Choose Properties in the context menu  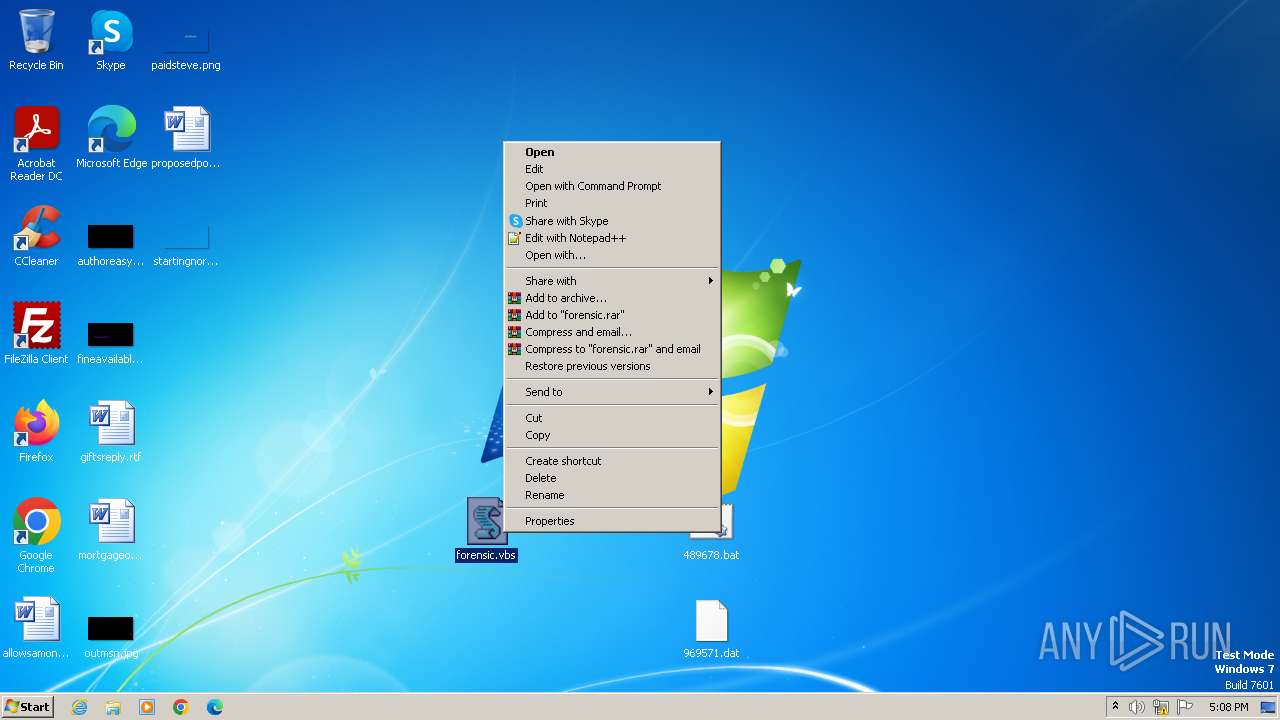pos(611,521)
